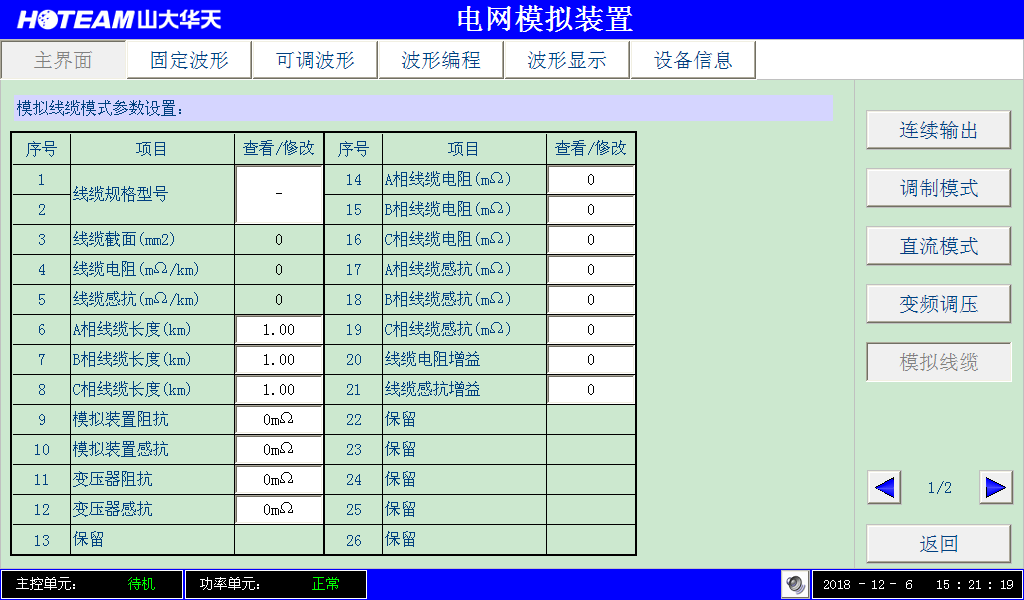
Task: Click the speaker icon in status bar
Action: [795, 584]
